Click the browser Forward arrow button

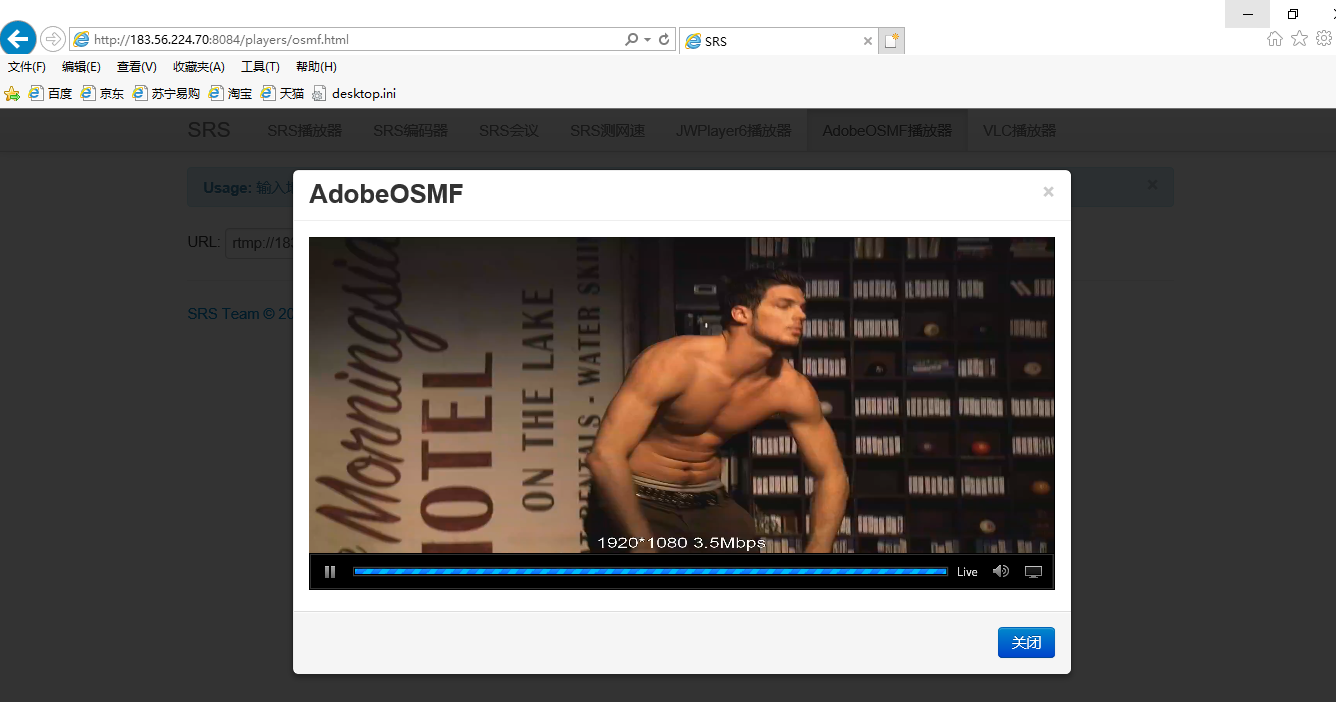[52, 39]
